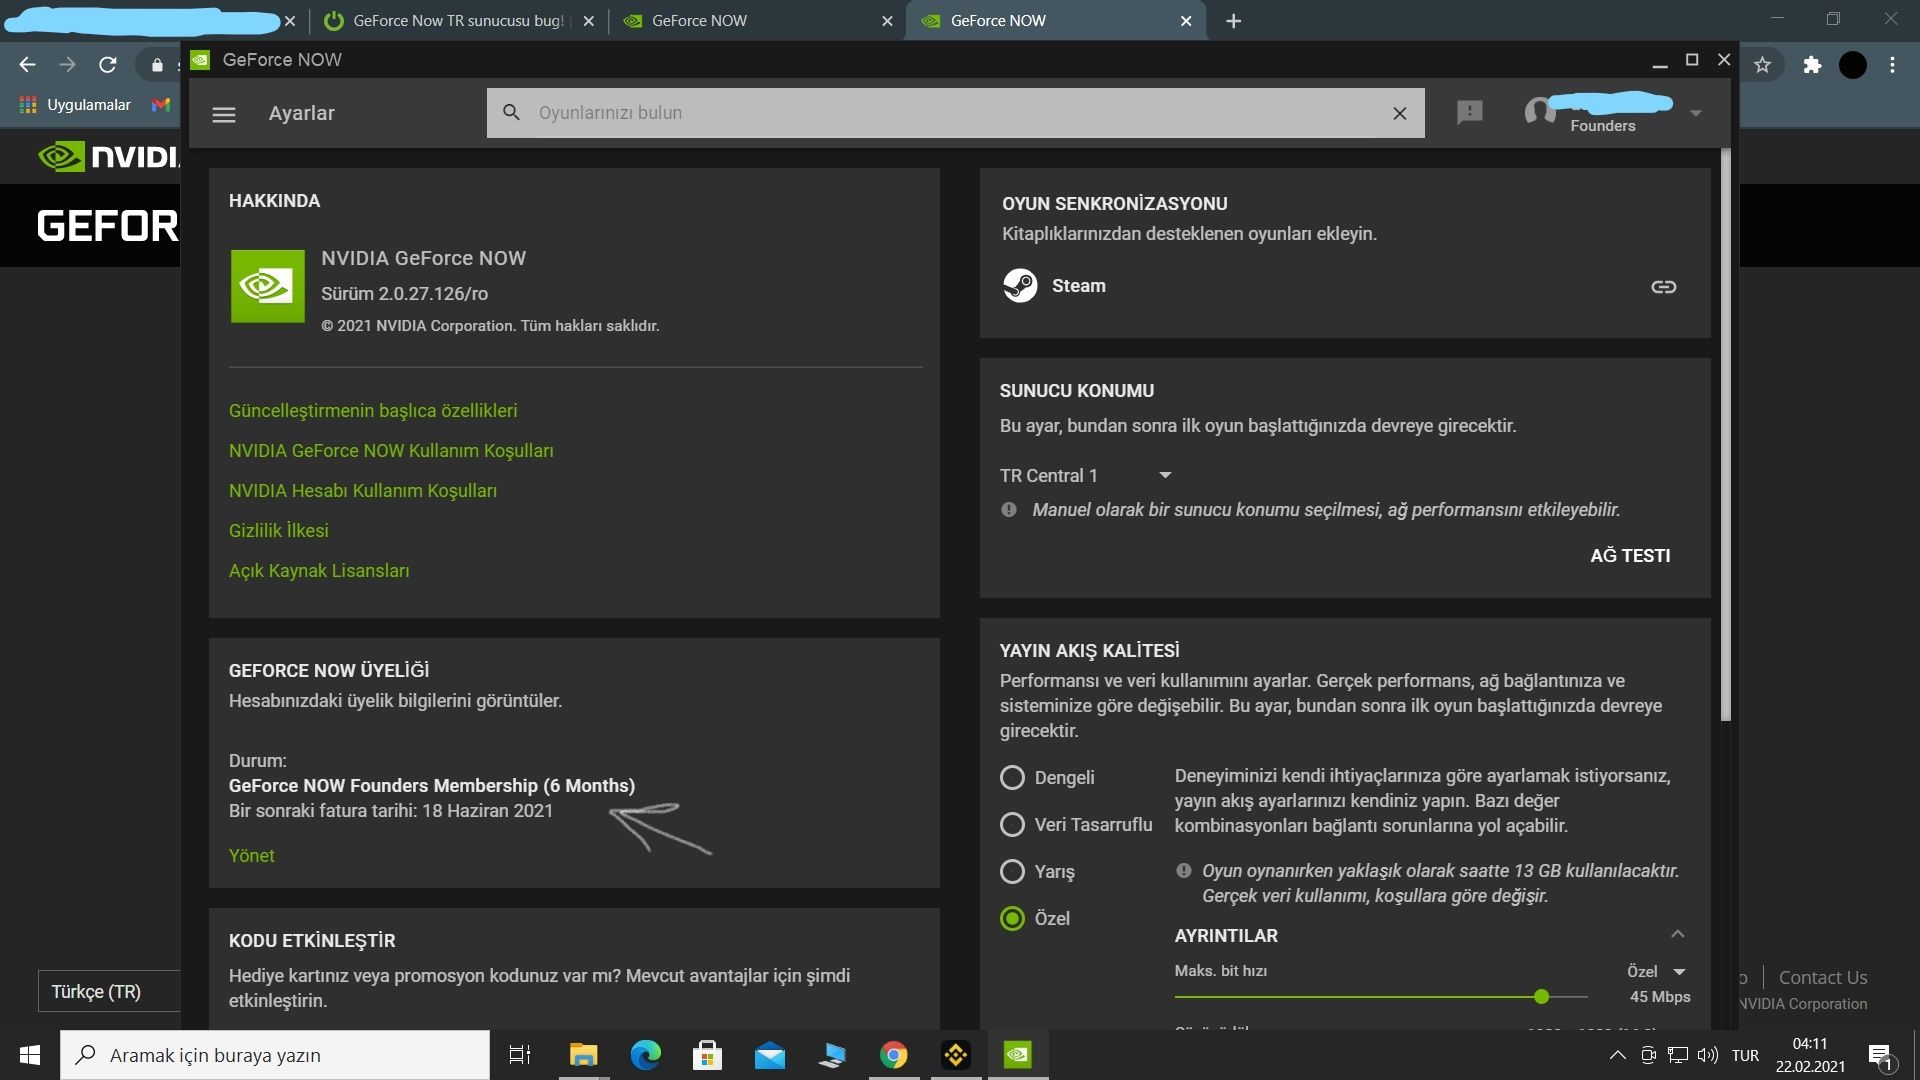The image size is (1920, 1080).
Task: Collapse the AYRINTILAR details section
Action: tap(1677, 935)
